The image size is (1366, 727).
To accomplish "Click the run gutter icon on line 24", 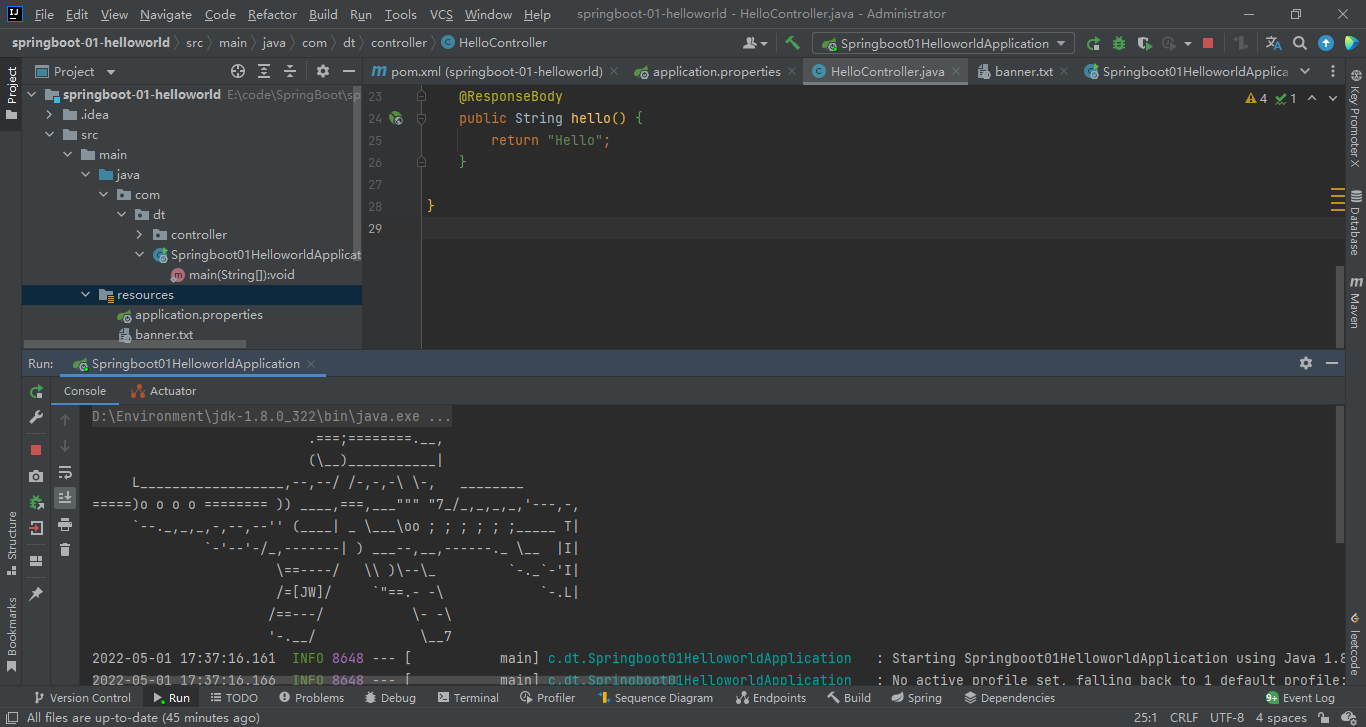I will [395, 118].
